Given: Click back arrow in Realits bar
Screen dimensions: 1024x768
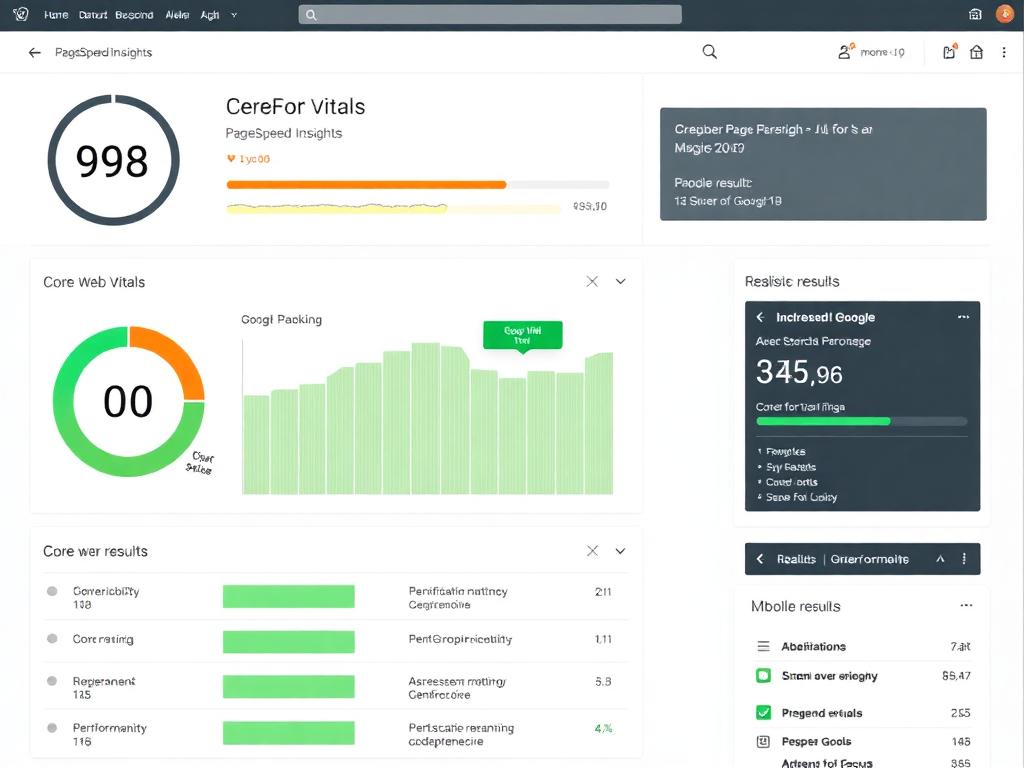Looking at the screenshot, I should 760,559.
